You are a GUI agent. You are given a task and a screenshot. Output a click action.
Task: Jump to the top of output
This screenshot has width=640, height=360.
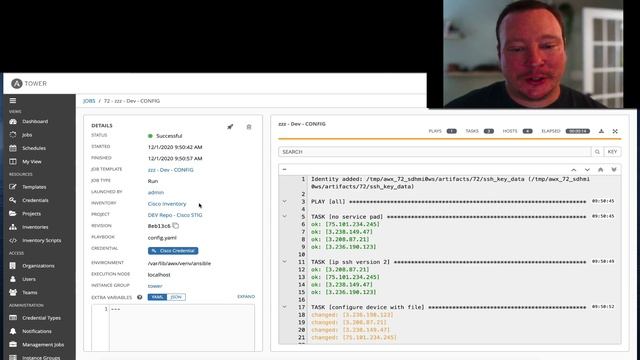click(x=600, y=169)
